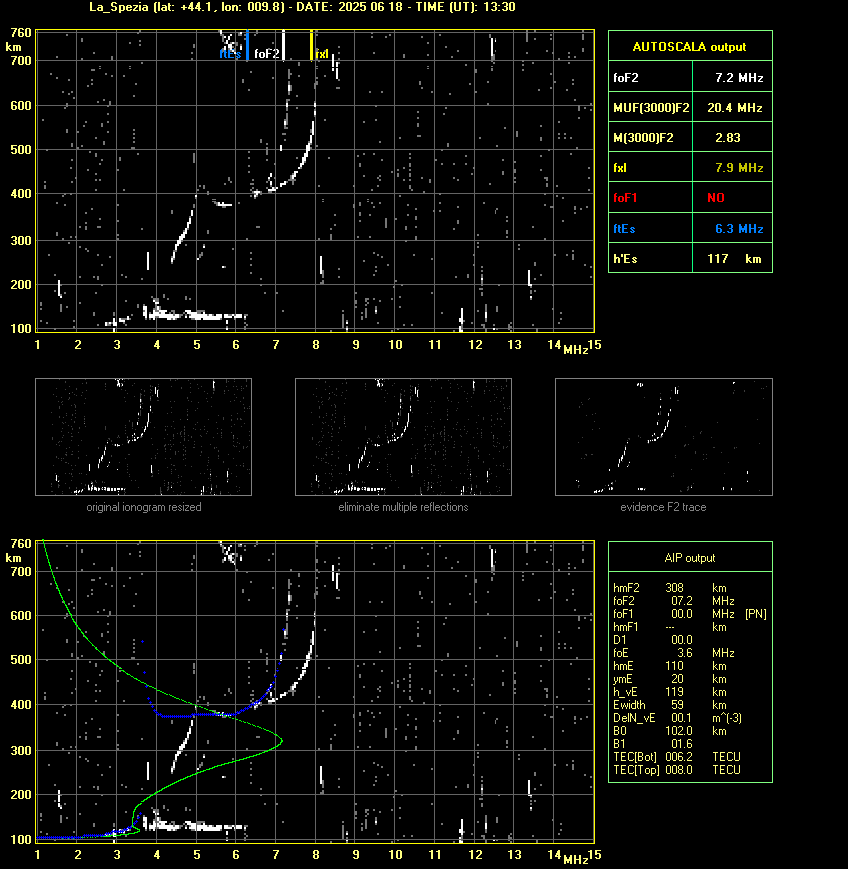This screenshot has width=848, height=869.
Task: Click the M(3000)F2 row label
Action: tap(643, 137)
